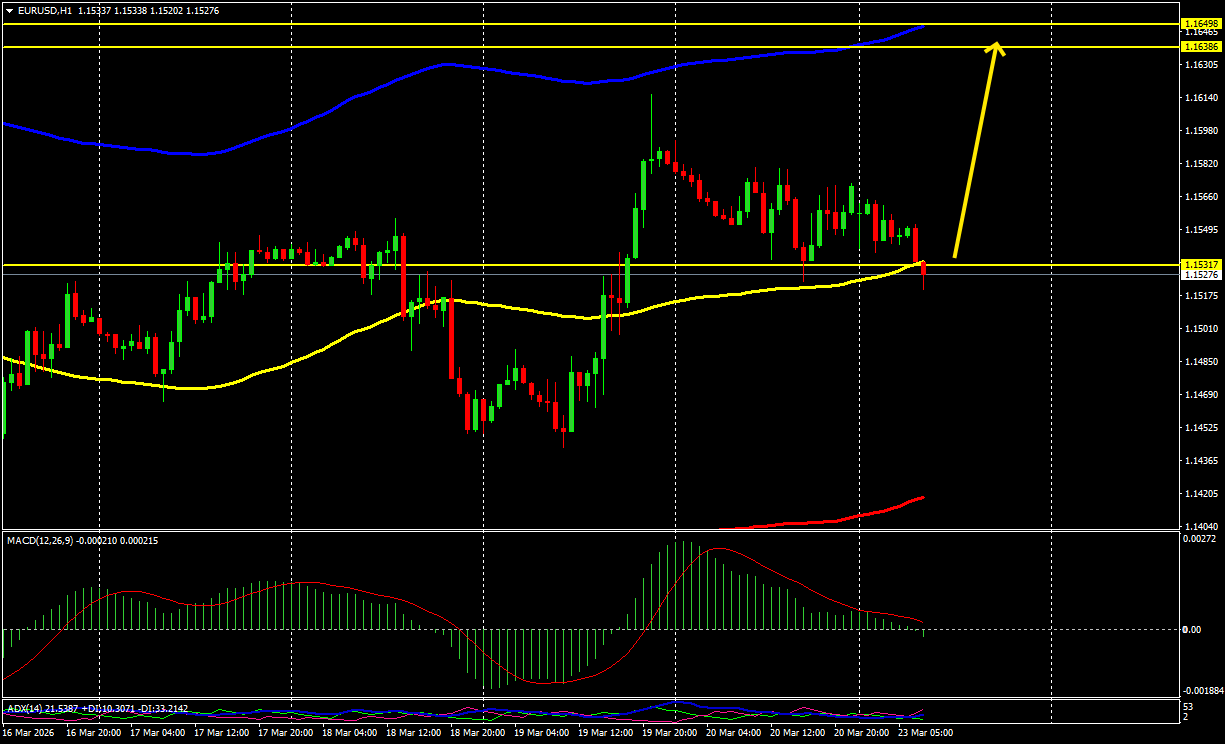Image resolution: width=1225 pixels, height=744 pixels.
Task: Click the 19 Mar 12:00 time label
Action: point(606,734)
